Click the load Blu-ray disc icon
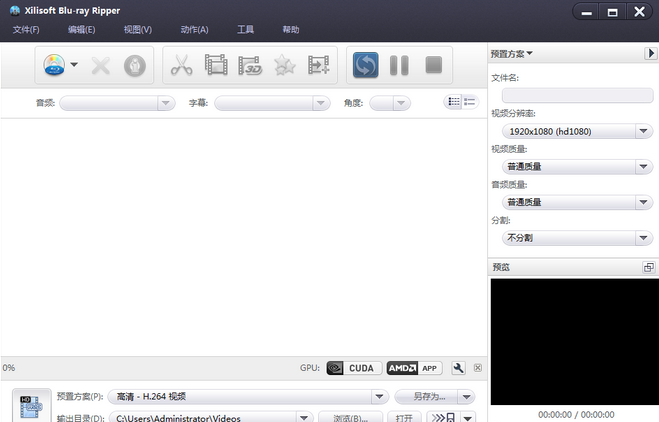This screenshot has width=659, height=422. point(54,65)
